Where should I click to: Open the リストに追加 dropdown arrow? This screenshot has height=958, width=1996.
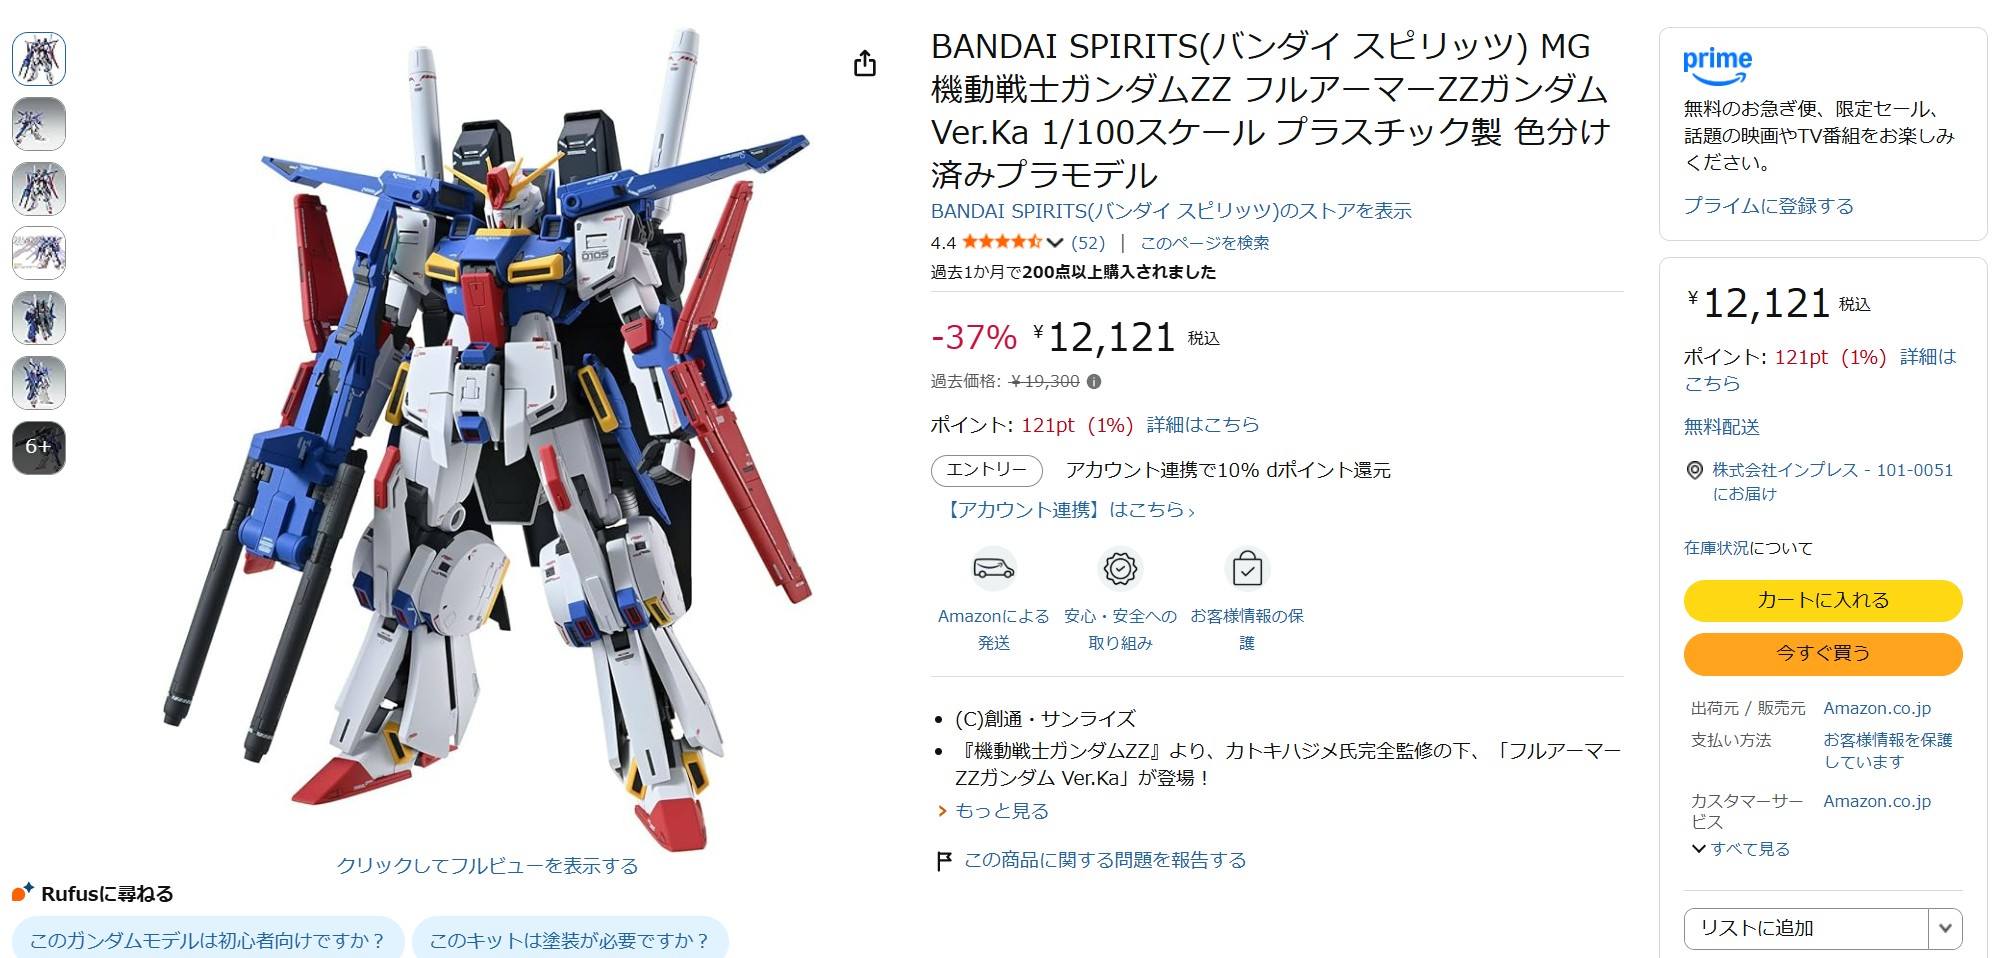[1945, 928]
